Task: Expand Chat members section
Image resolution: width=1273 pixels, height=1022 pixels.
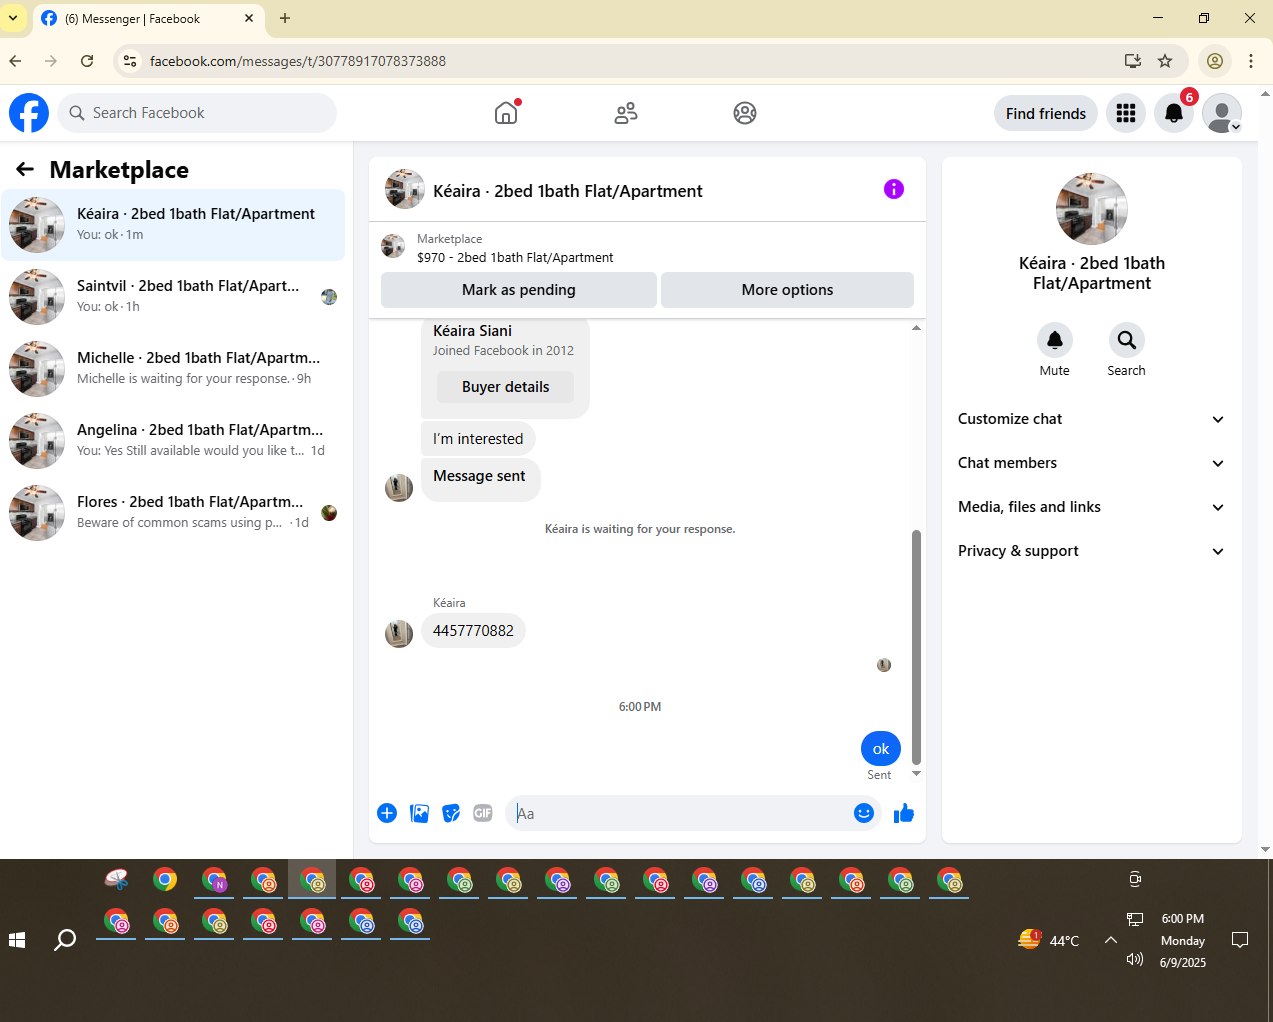Action: click(x=1091, y=463)
